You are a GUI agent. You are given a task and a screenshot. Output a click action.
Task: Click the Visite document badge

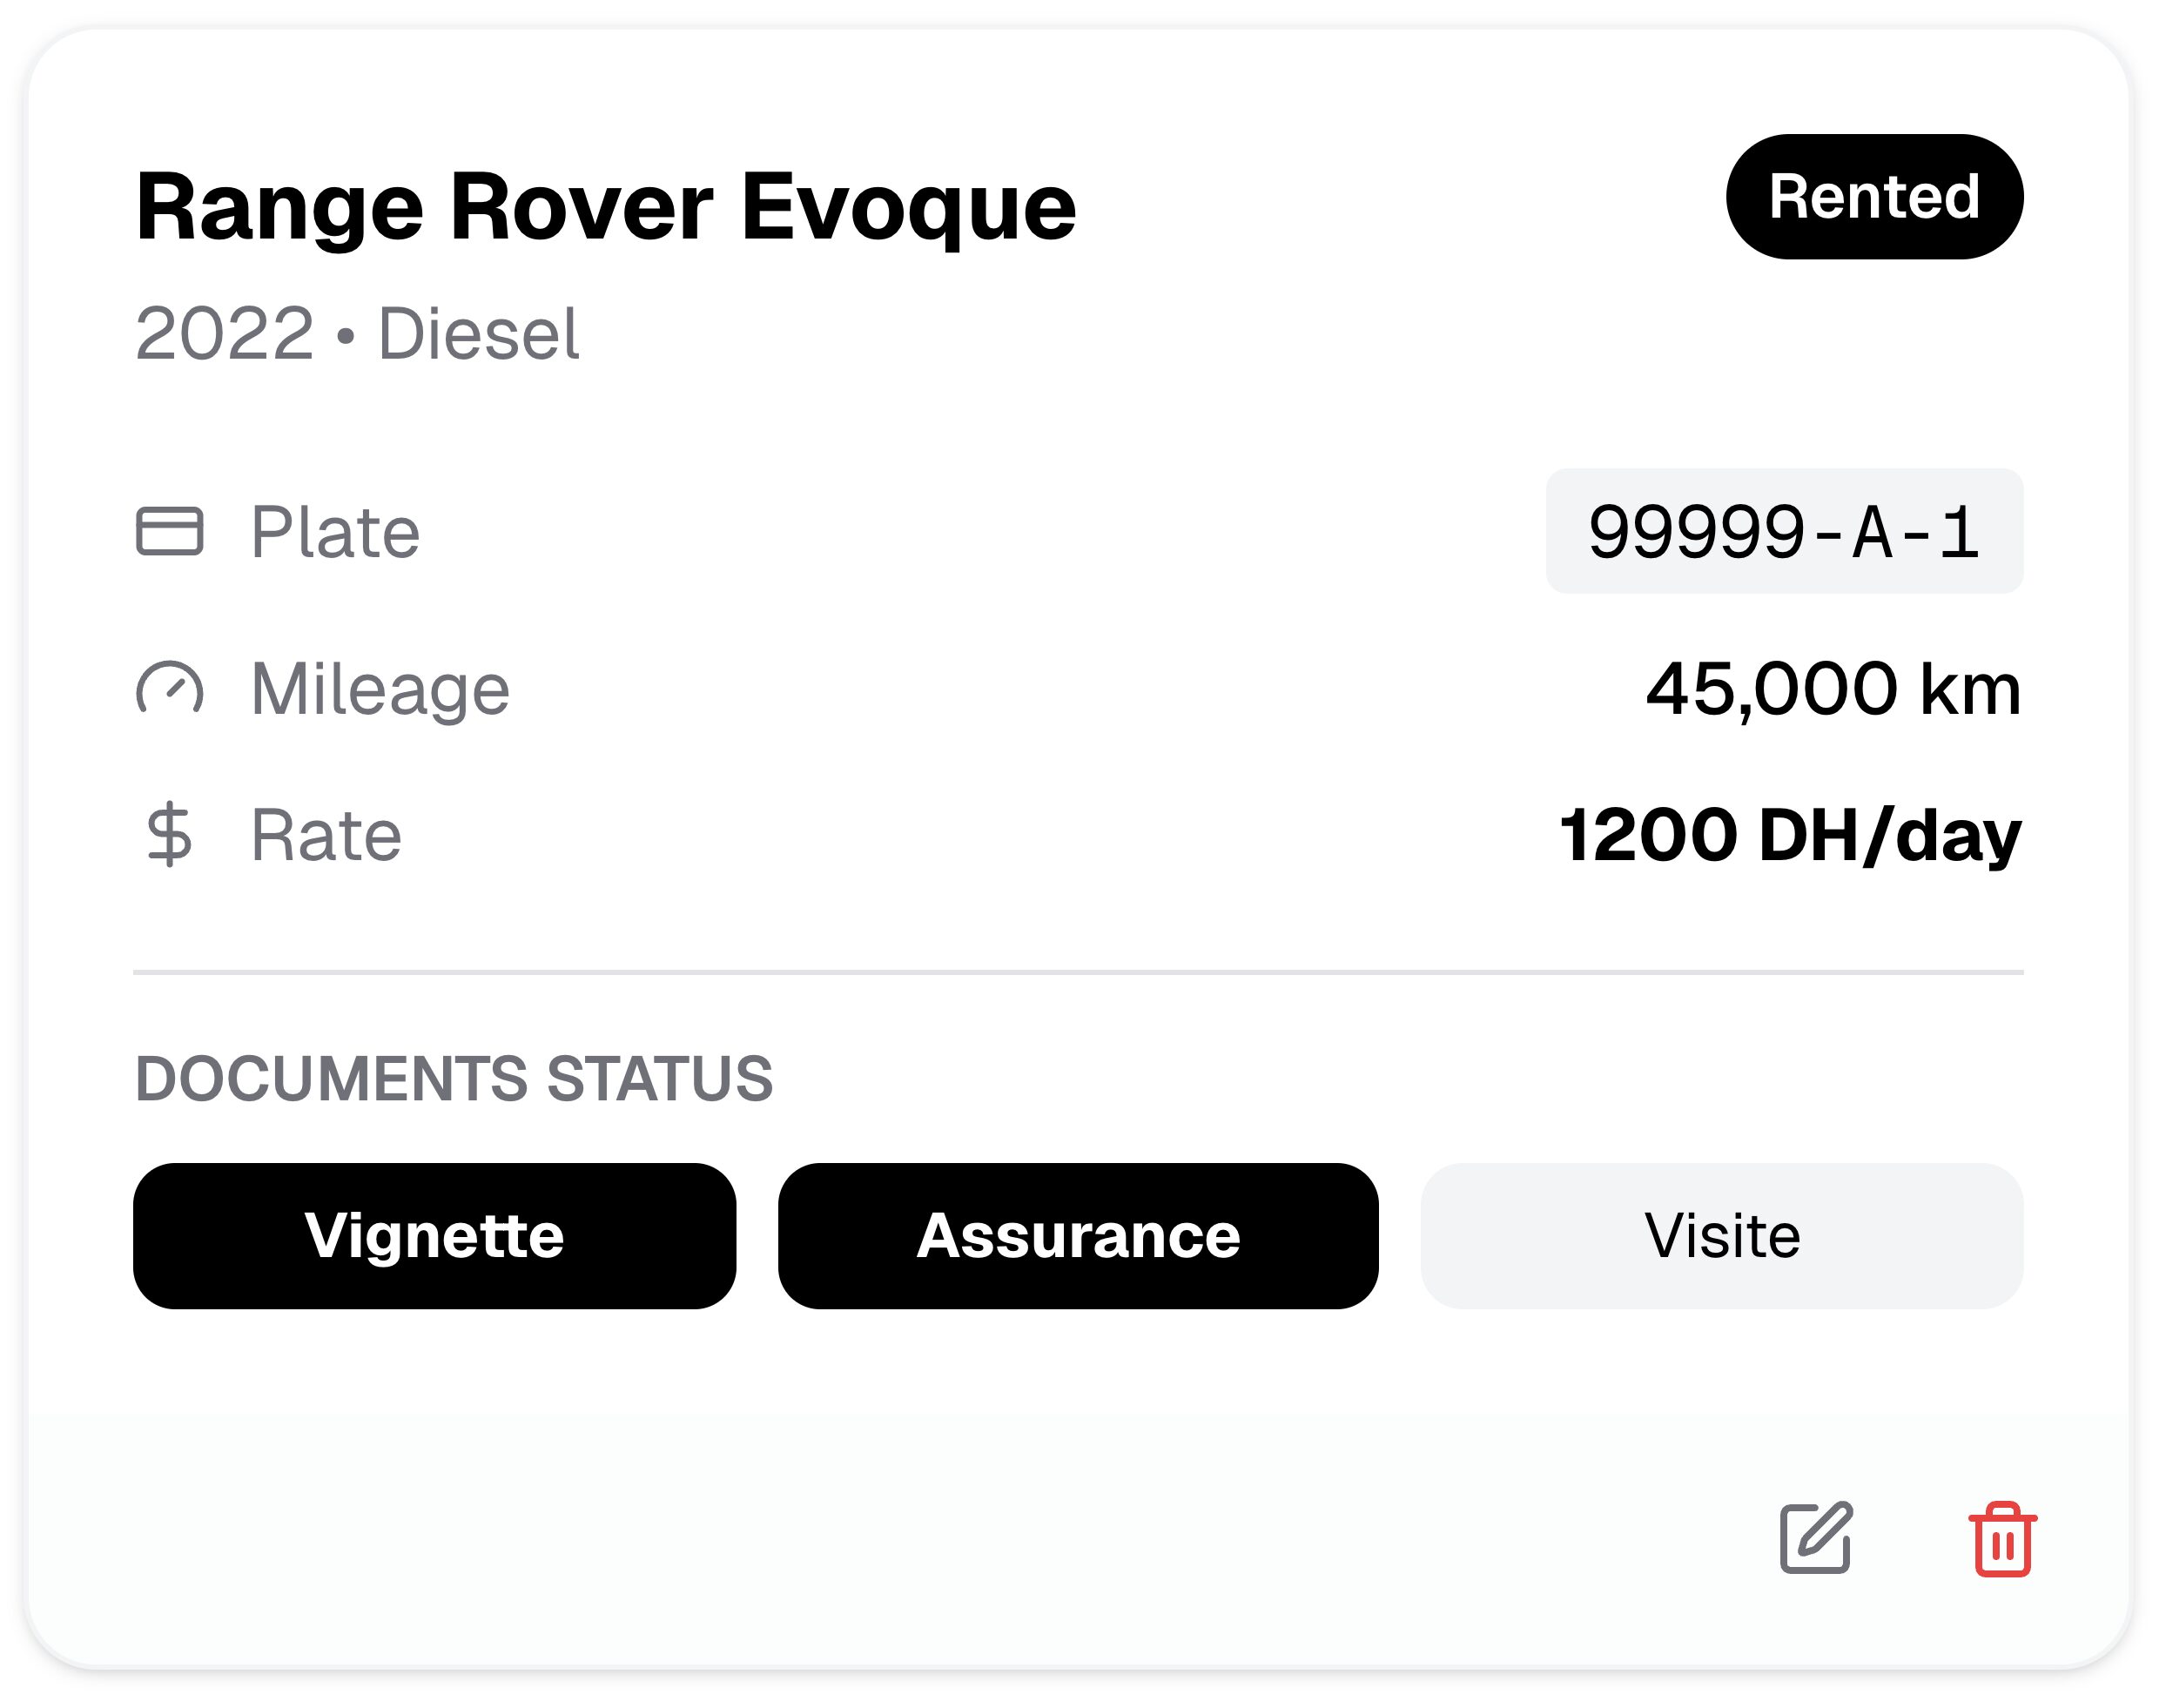pos(1721,1235)
